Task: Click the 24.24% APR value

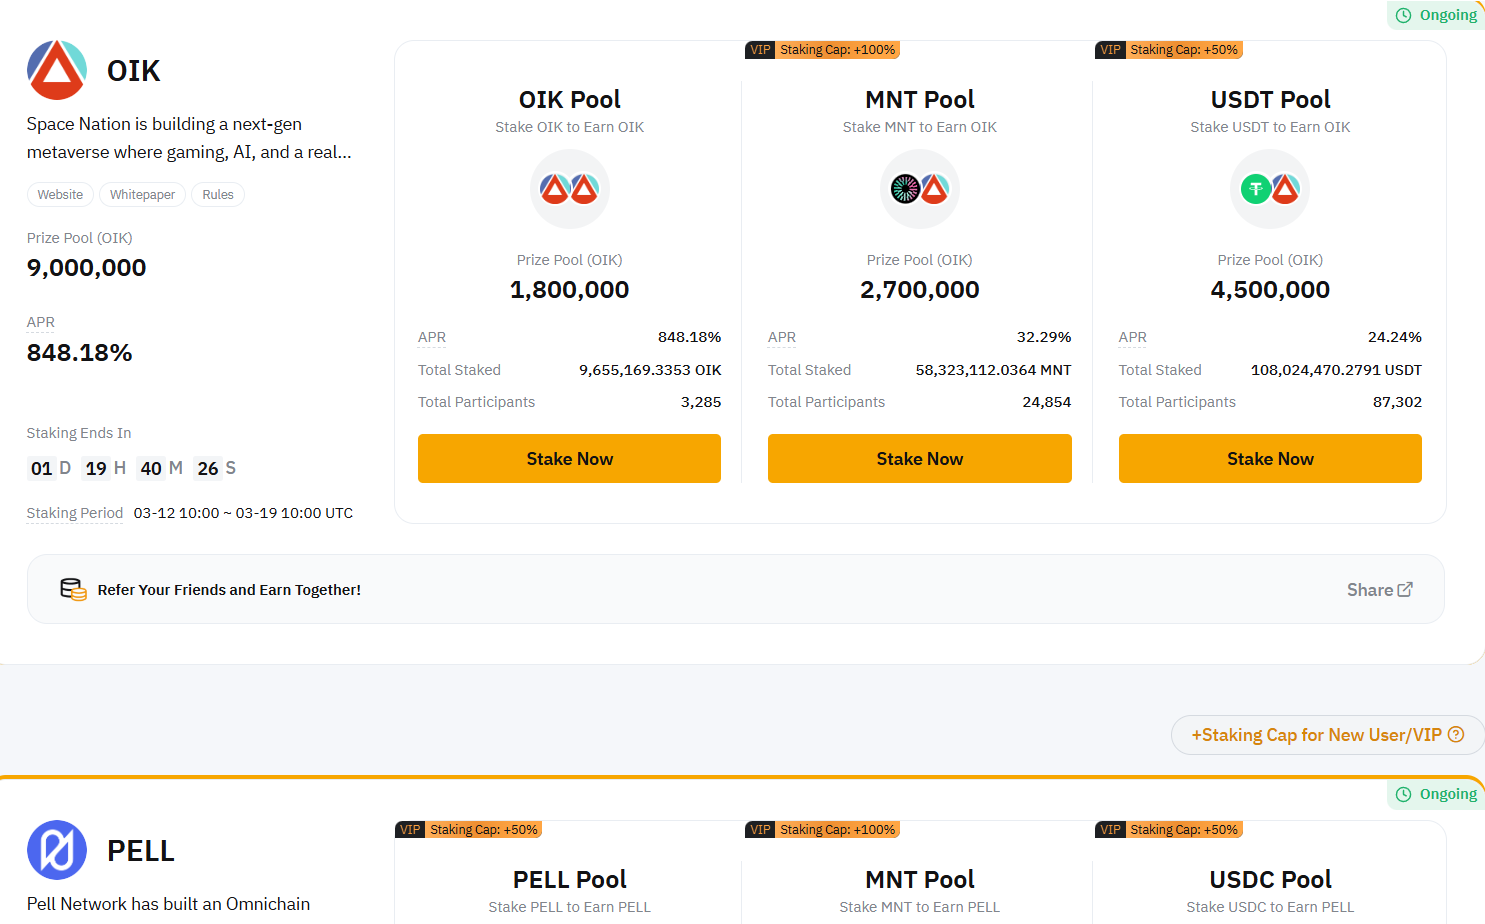Action: pyautogui.click(x=1395, y=338)
